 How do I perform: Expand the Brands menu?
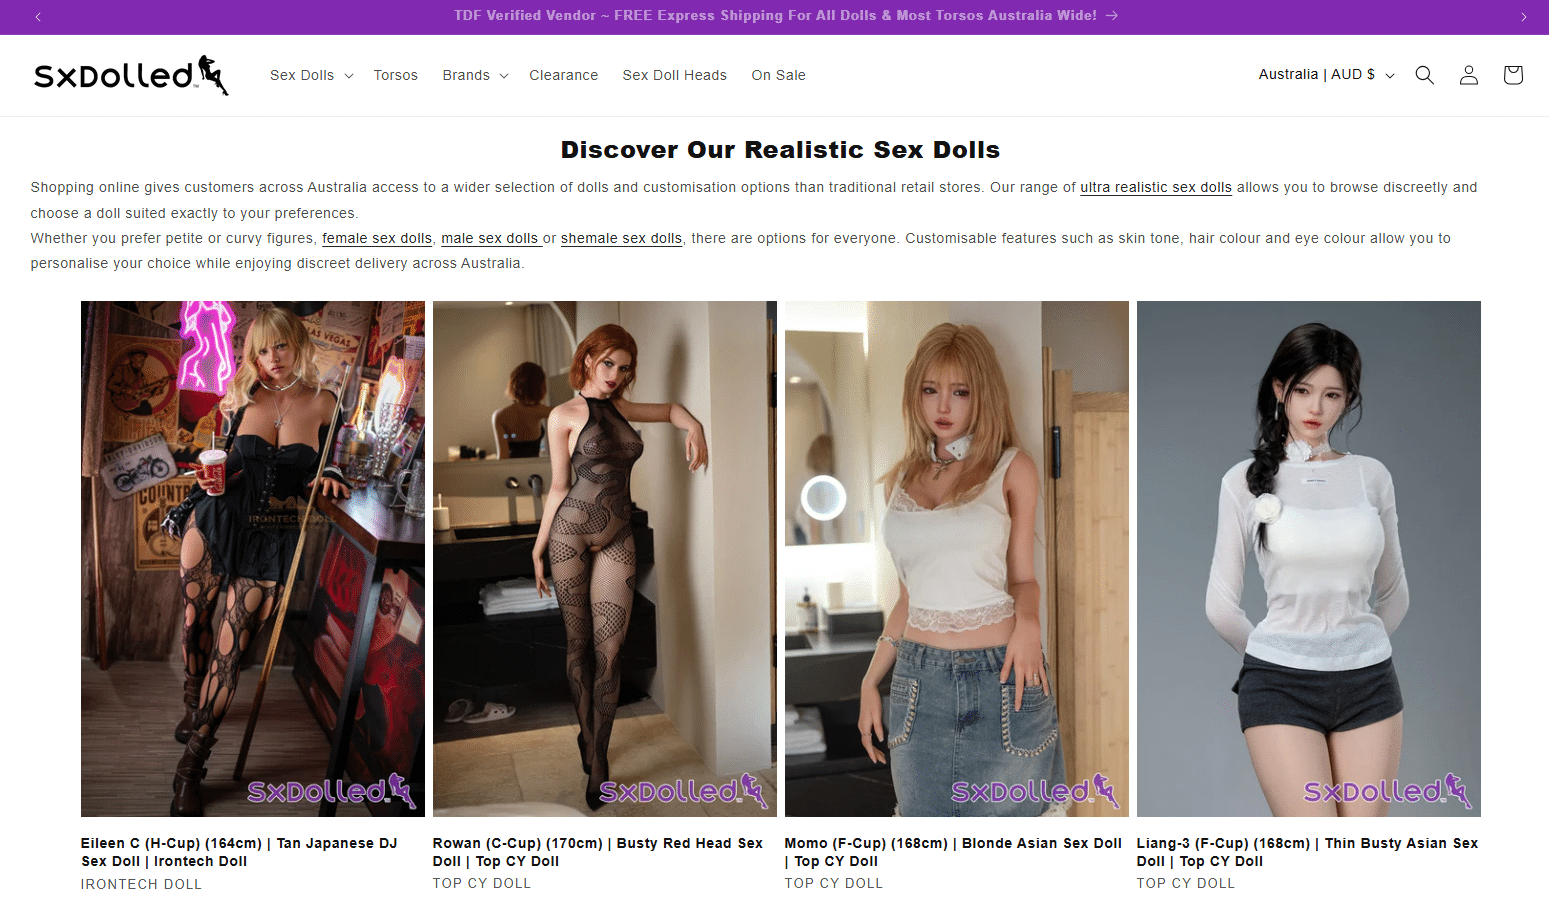click(x=476, y=75)
